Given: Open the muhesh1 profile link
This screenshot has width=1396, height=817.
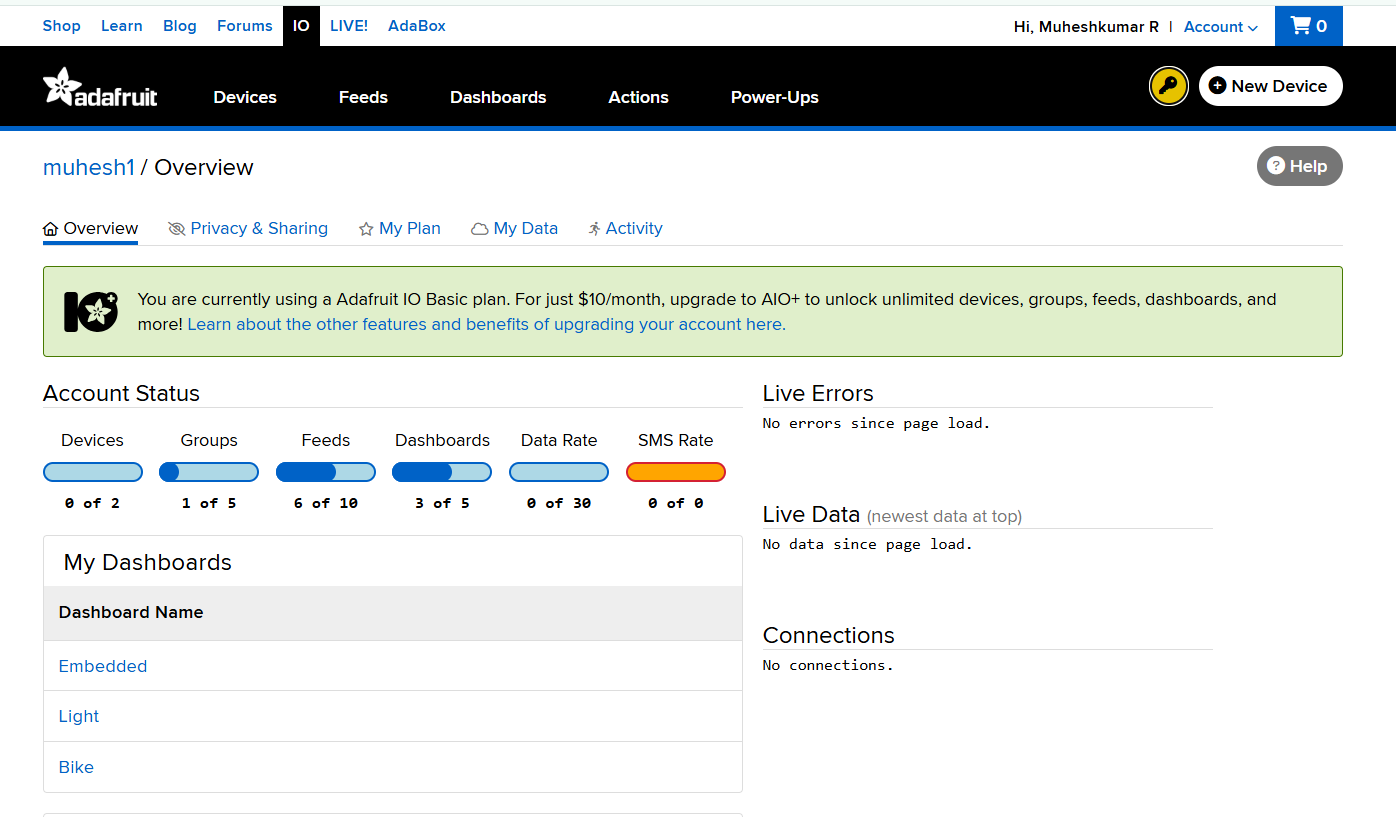Looking at the screenshot, I should click(x=89, y=167).
